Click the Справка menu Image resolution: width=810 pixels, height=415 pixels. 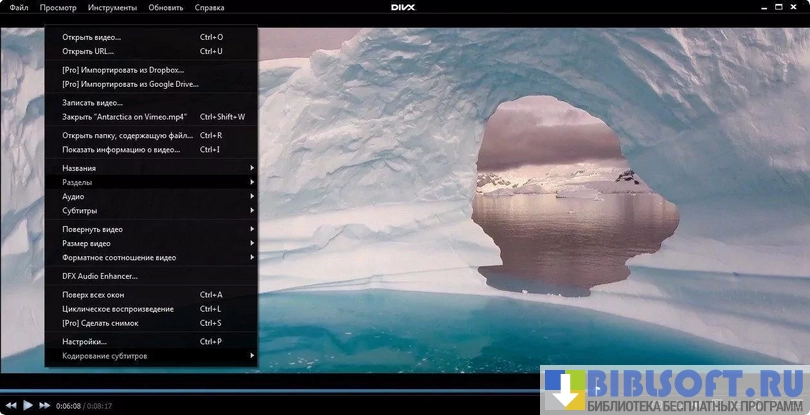[x=209, y=7]
